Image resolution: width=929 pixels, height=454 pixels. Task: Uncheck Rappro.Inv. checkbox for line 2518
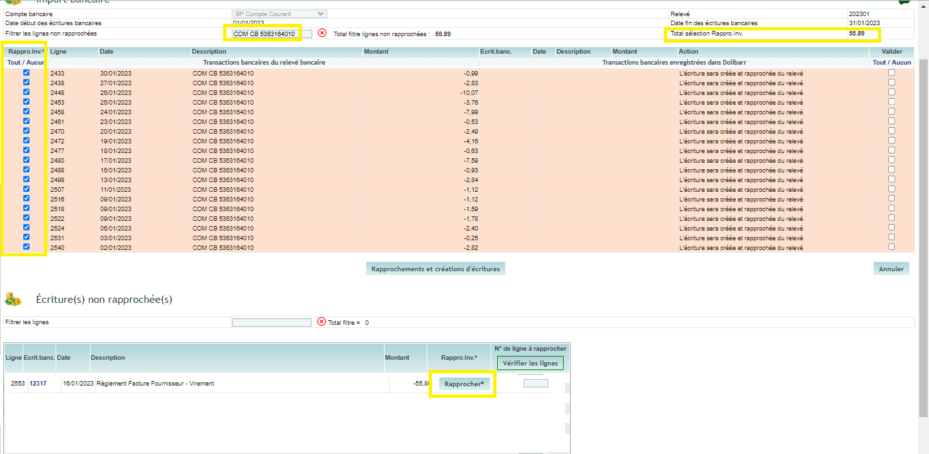[26, 208]
